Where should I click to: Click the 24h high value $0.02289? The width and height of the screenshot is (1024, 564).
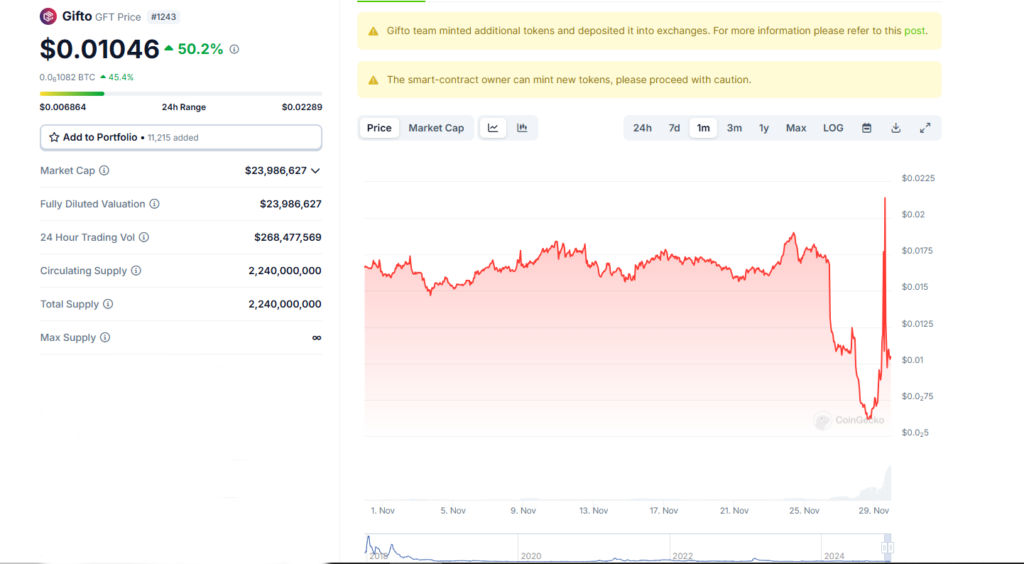(x=302, y=107)
